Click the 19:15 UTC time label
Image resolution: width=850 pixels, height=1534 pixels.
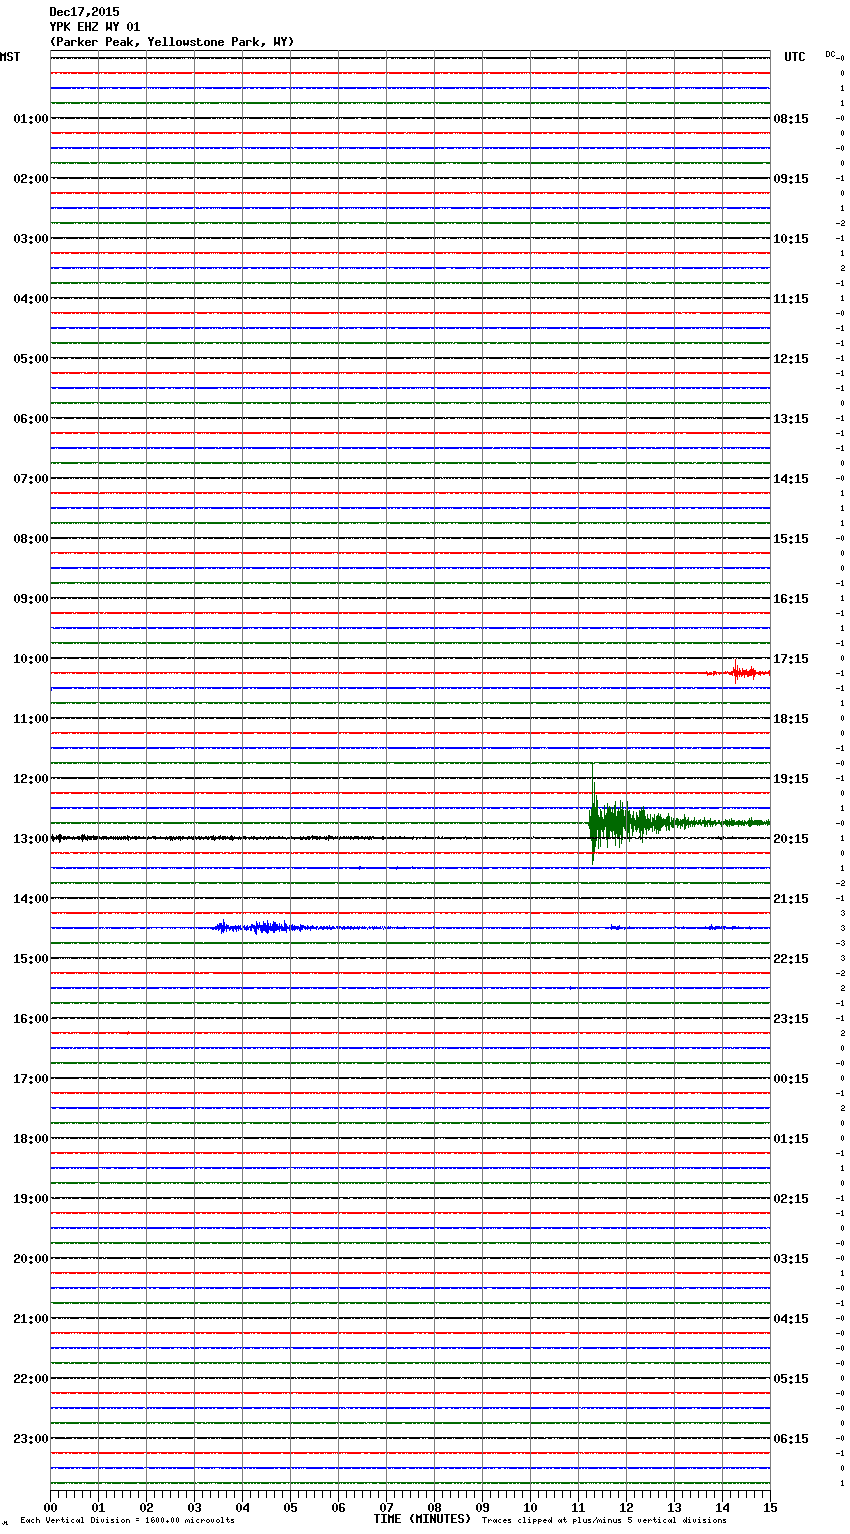[x=791, y=779]
